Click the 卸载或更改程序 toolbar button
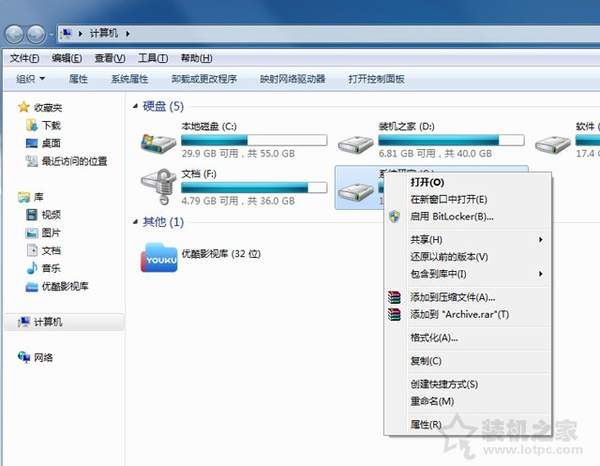The image size is (600, 466). [204, 79]
